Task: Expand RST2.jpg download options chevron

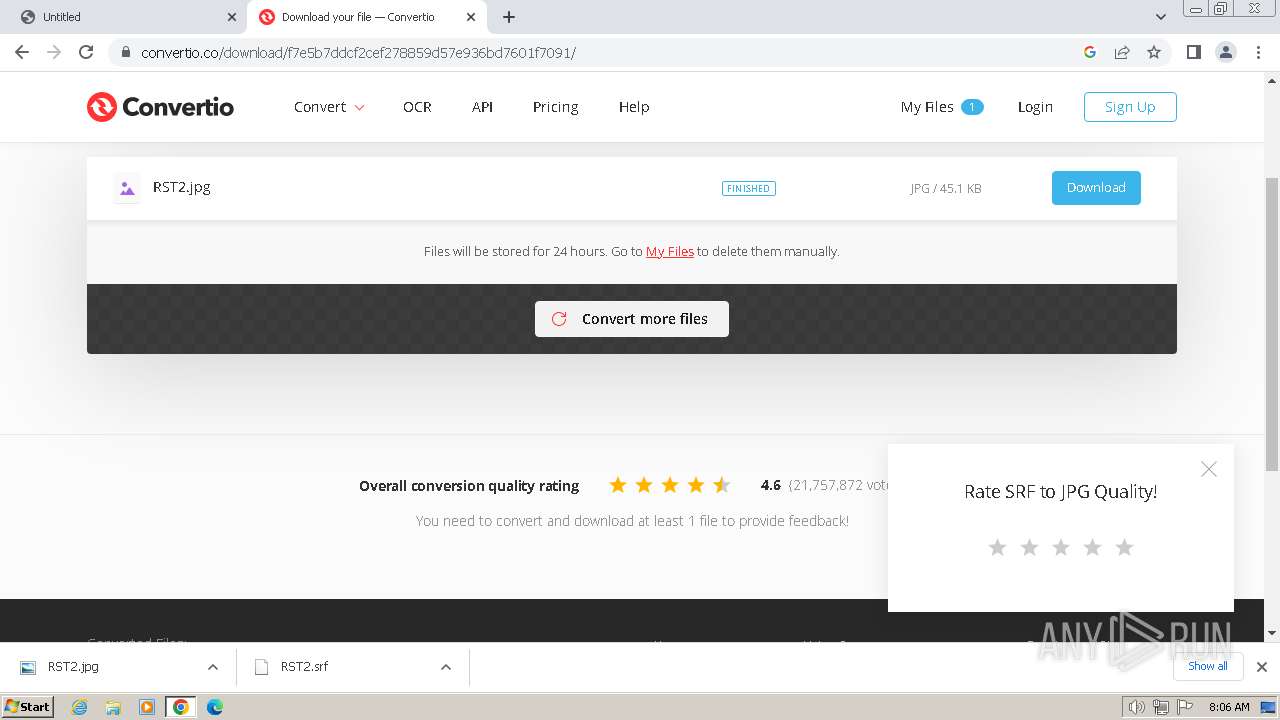Action: [x=212, y=667]
